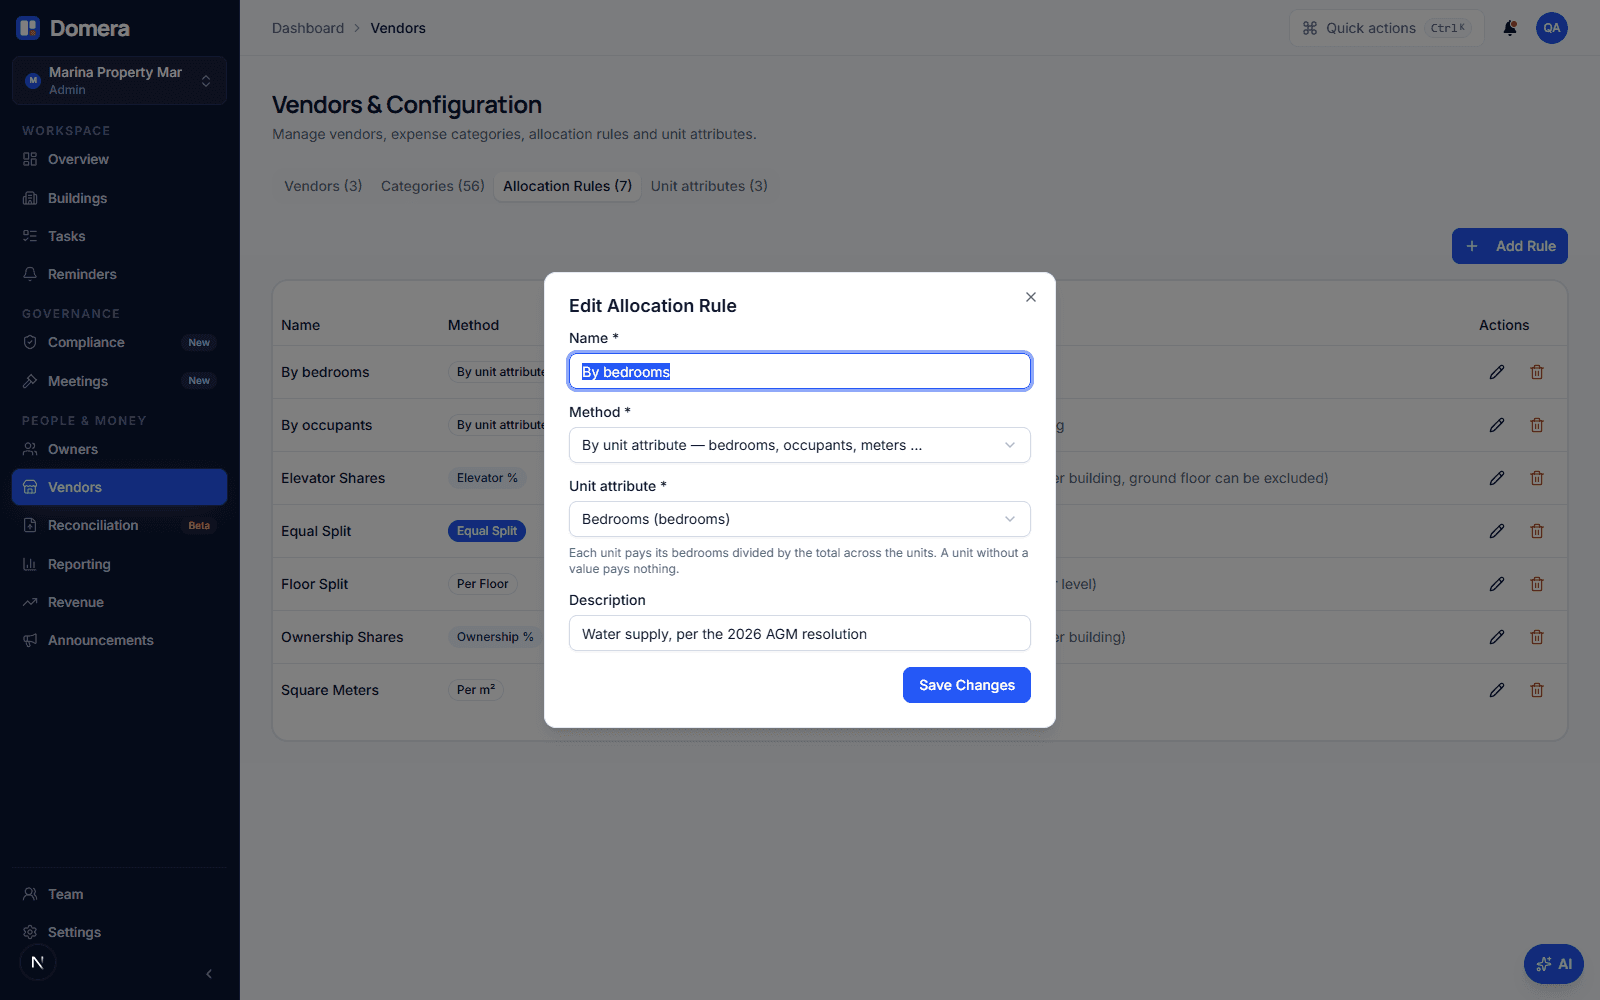
Task: Edit the Ownership Shares rule
Action: (1497, 637)
